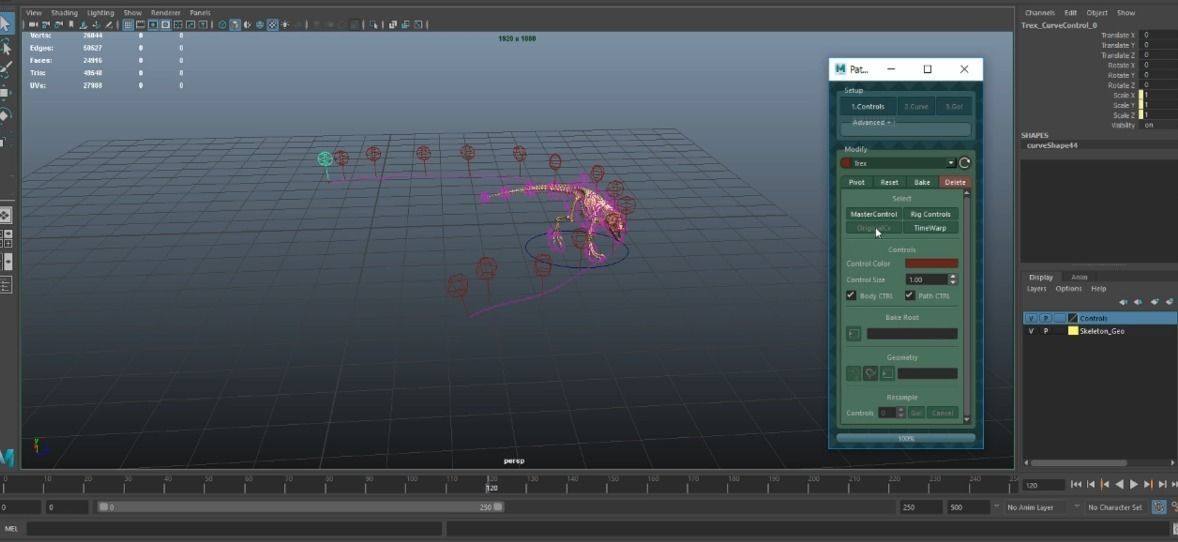Pick the Paint Selection brush tool
This screenshot has width=1178, height=542.
(5, 69)
